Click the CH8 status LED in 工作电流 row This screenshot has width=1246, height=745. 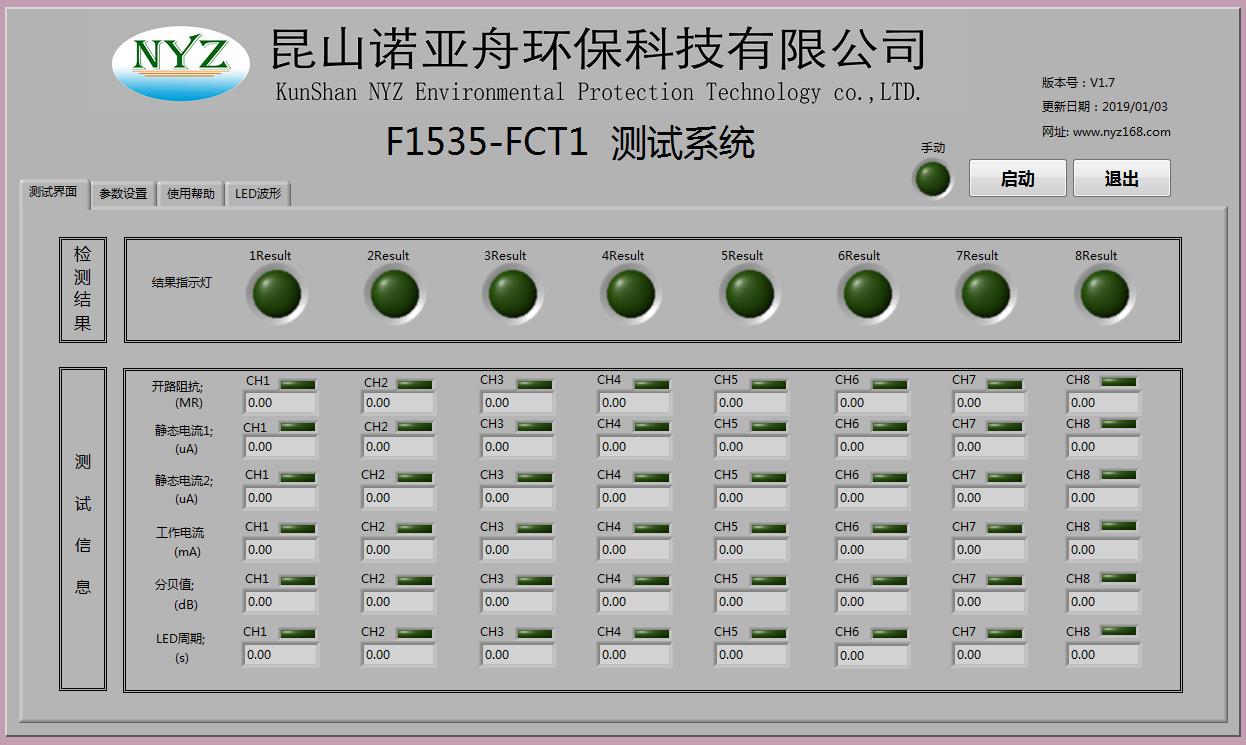(x=1119, y=526)
